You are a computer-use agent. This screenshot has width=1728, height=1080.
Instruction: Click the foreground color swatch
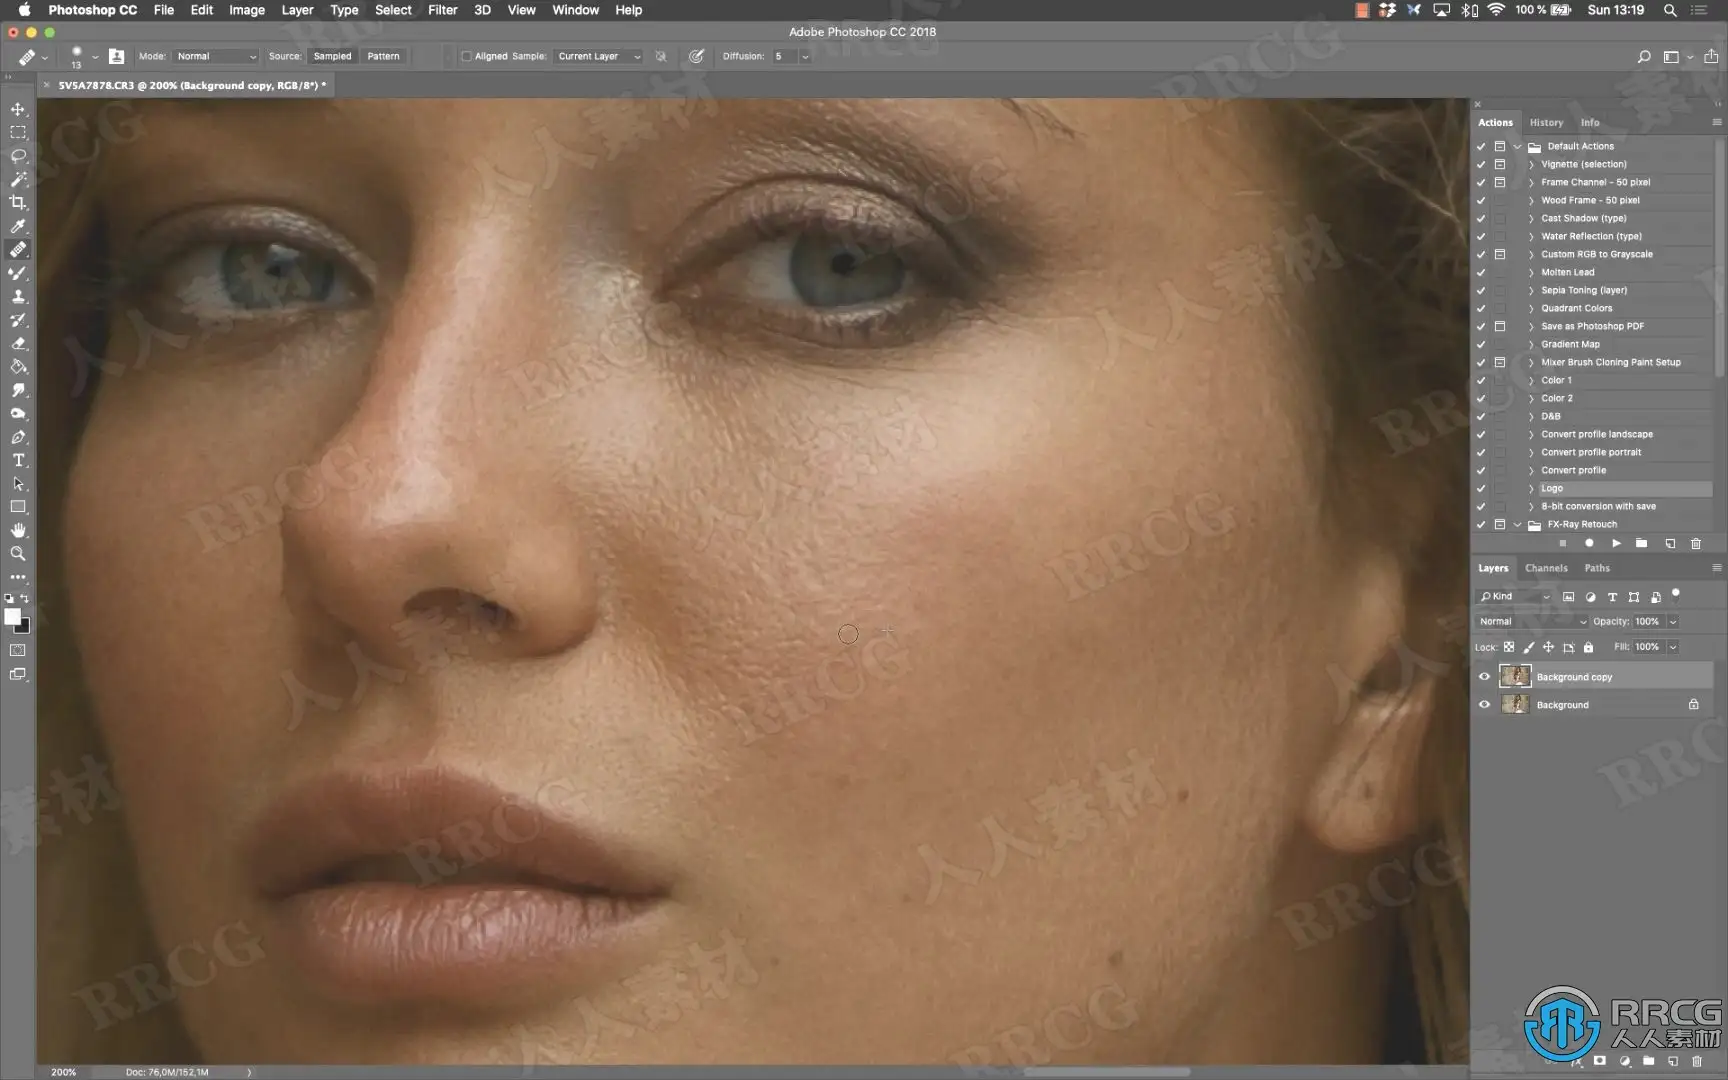[x=12, y=616]
